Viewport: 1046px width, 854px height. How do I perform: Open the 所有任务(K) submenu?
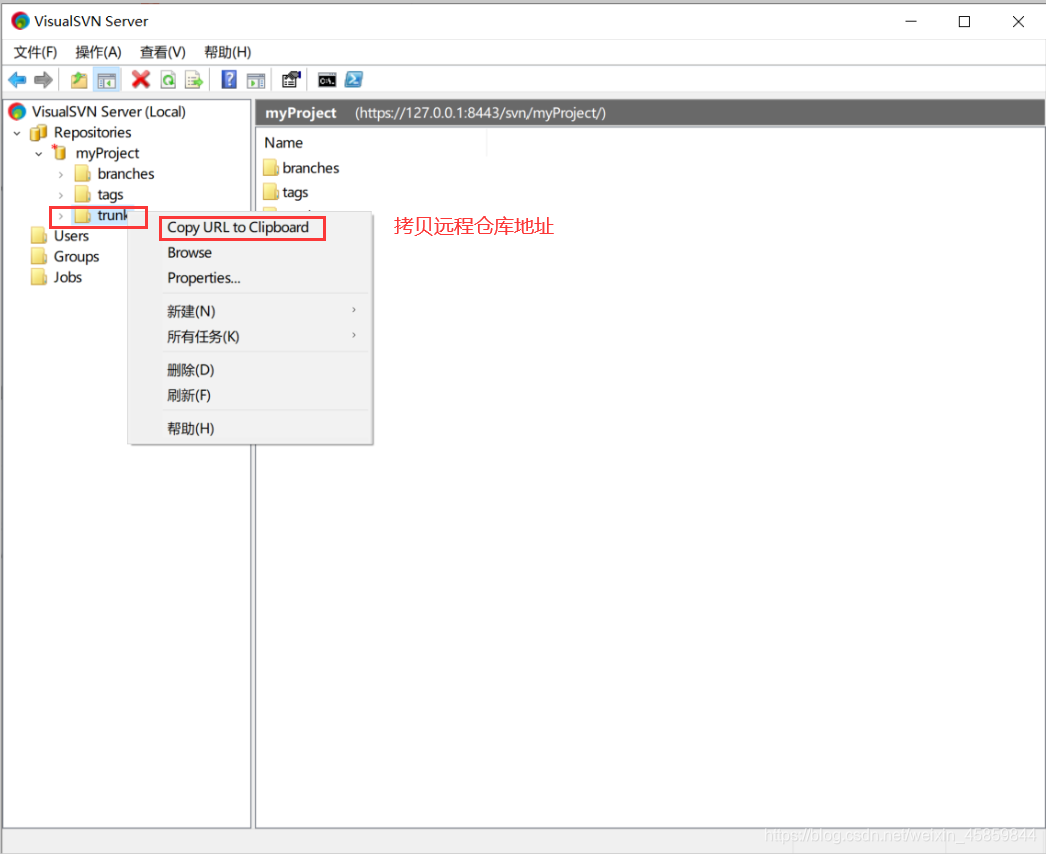250,336
